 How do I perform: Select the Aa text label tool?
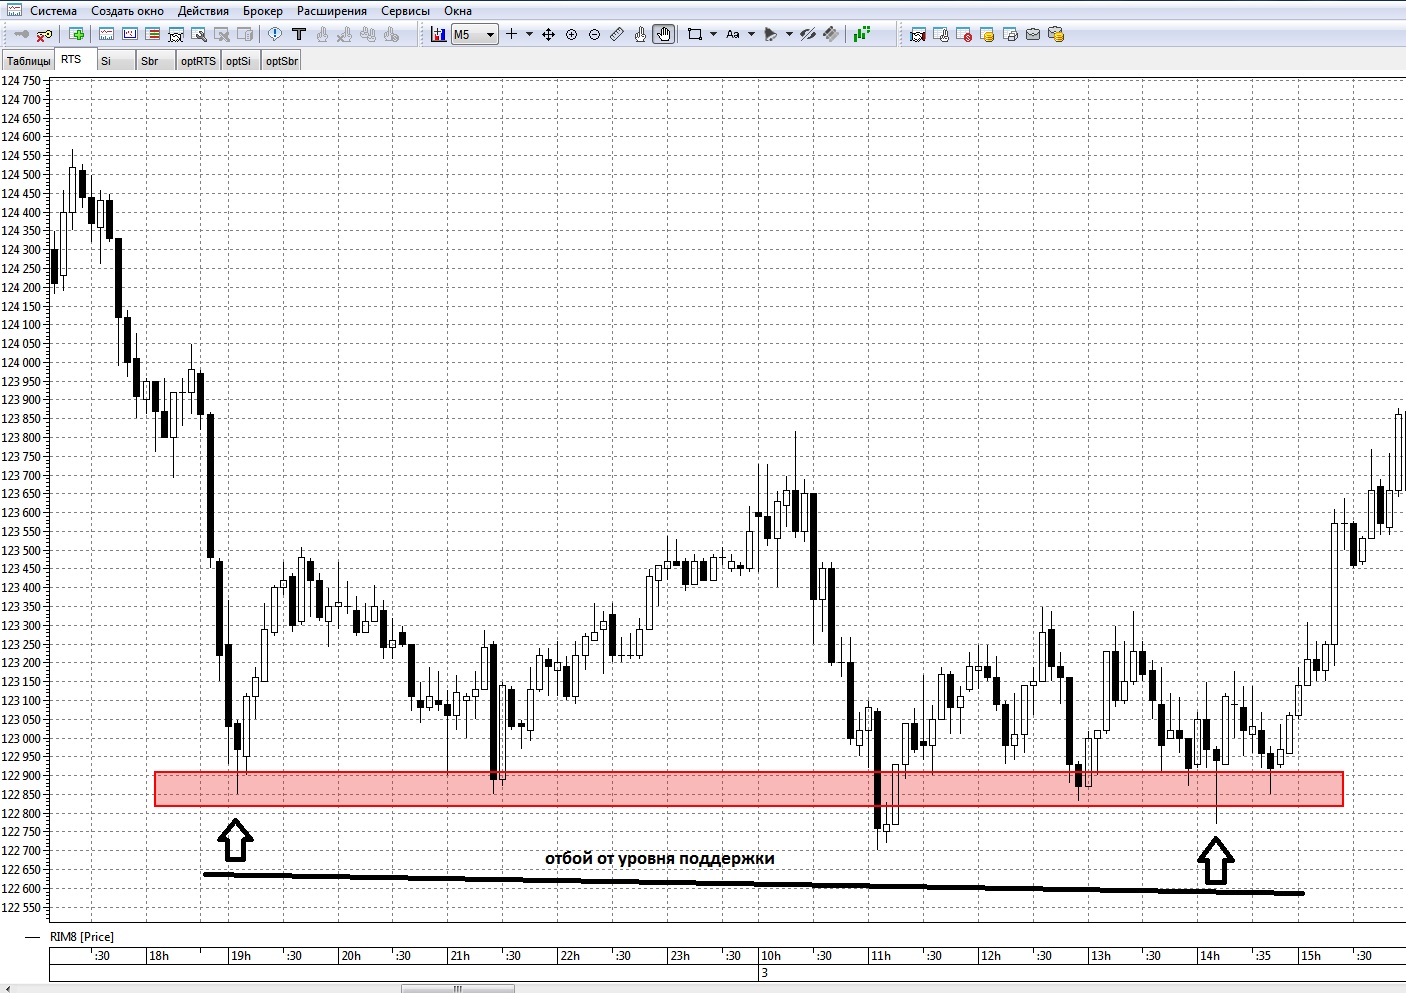click(x=732, y=34)
